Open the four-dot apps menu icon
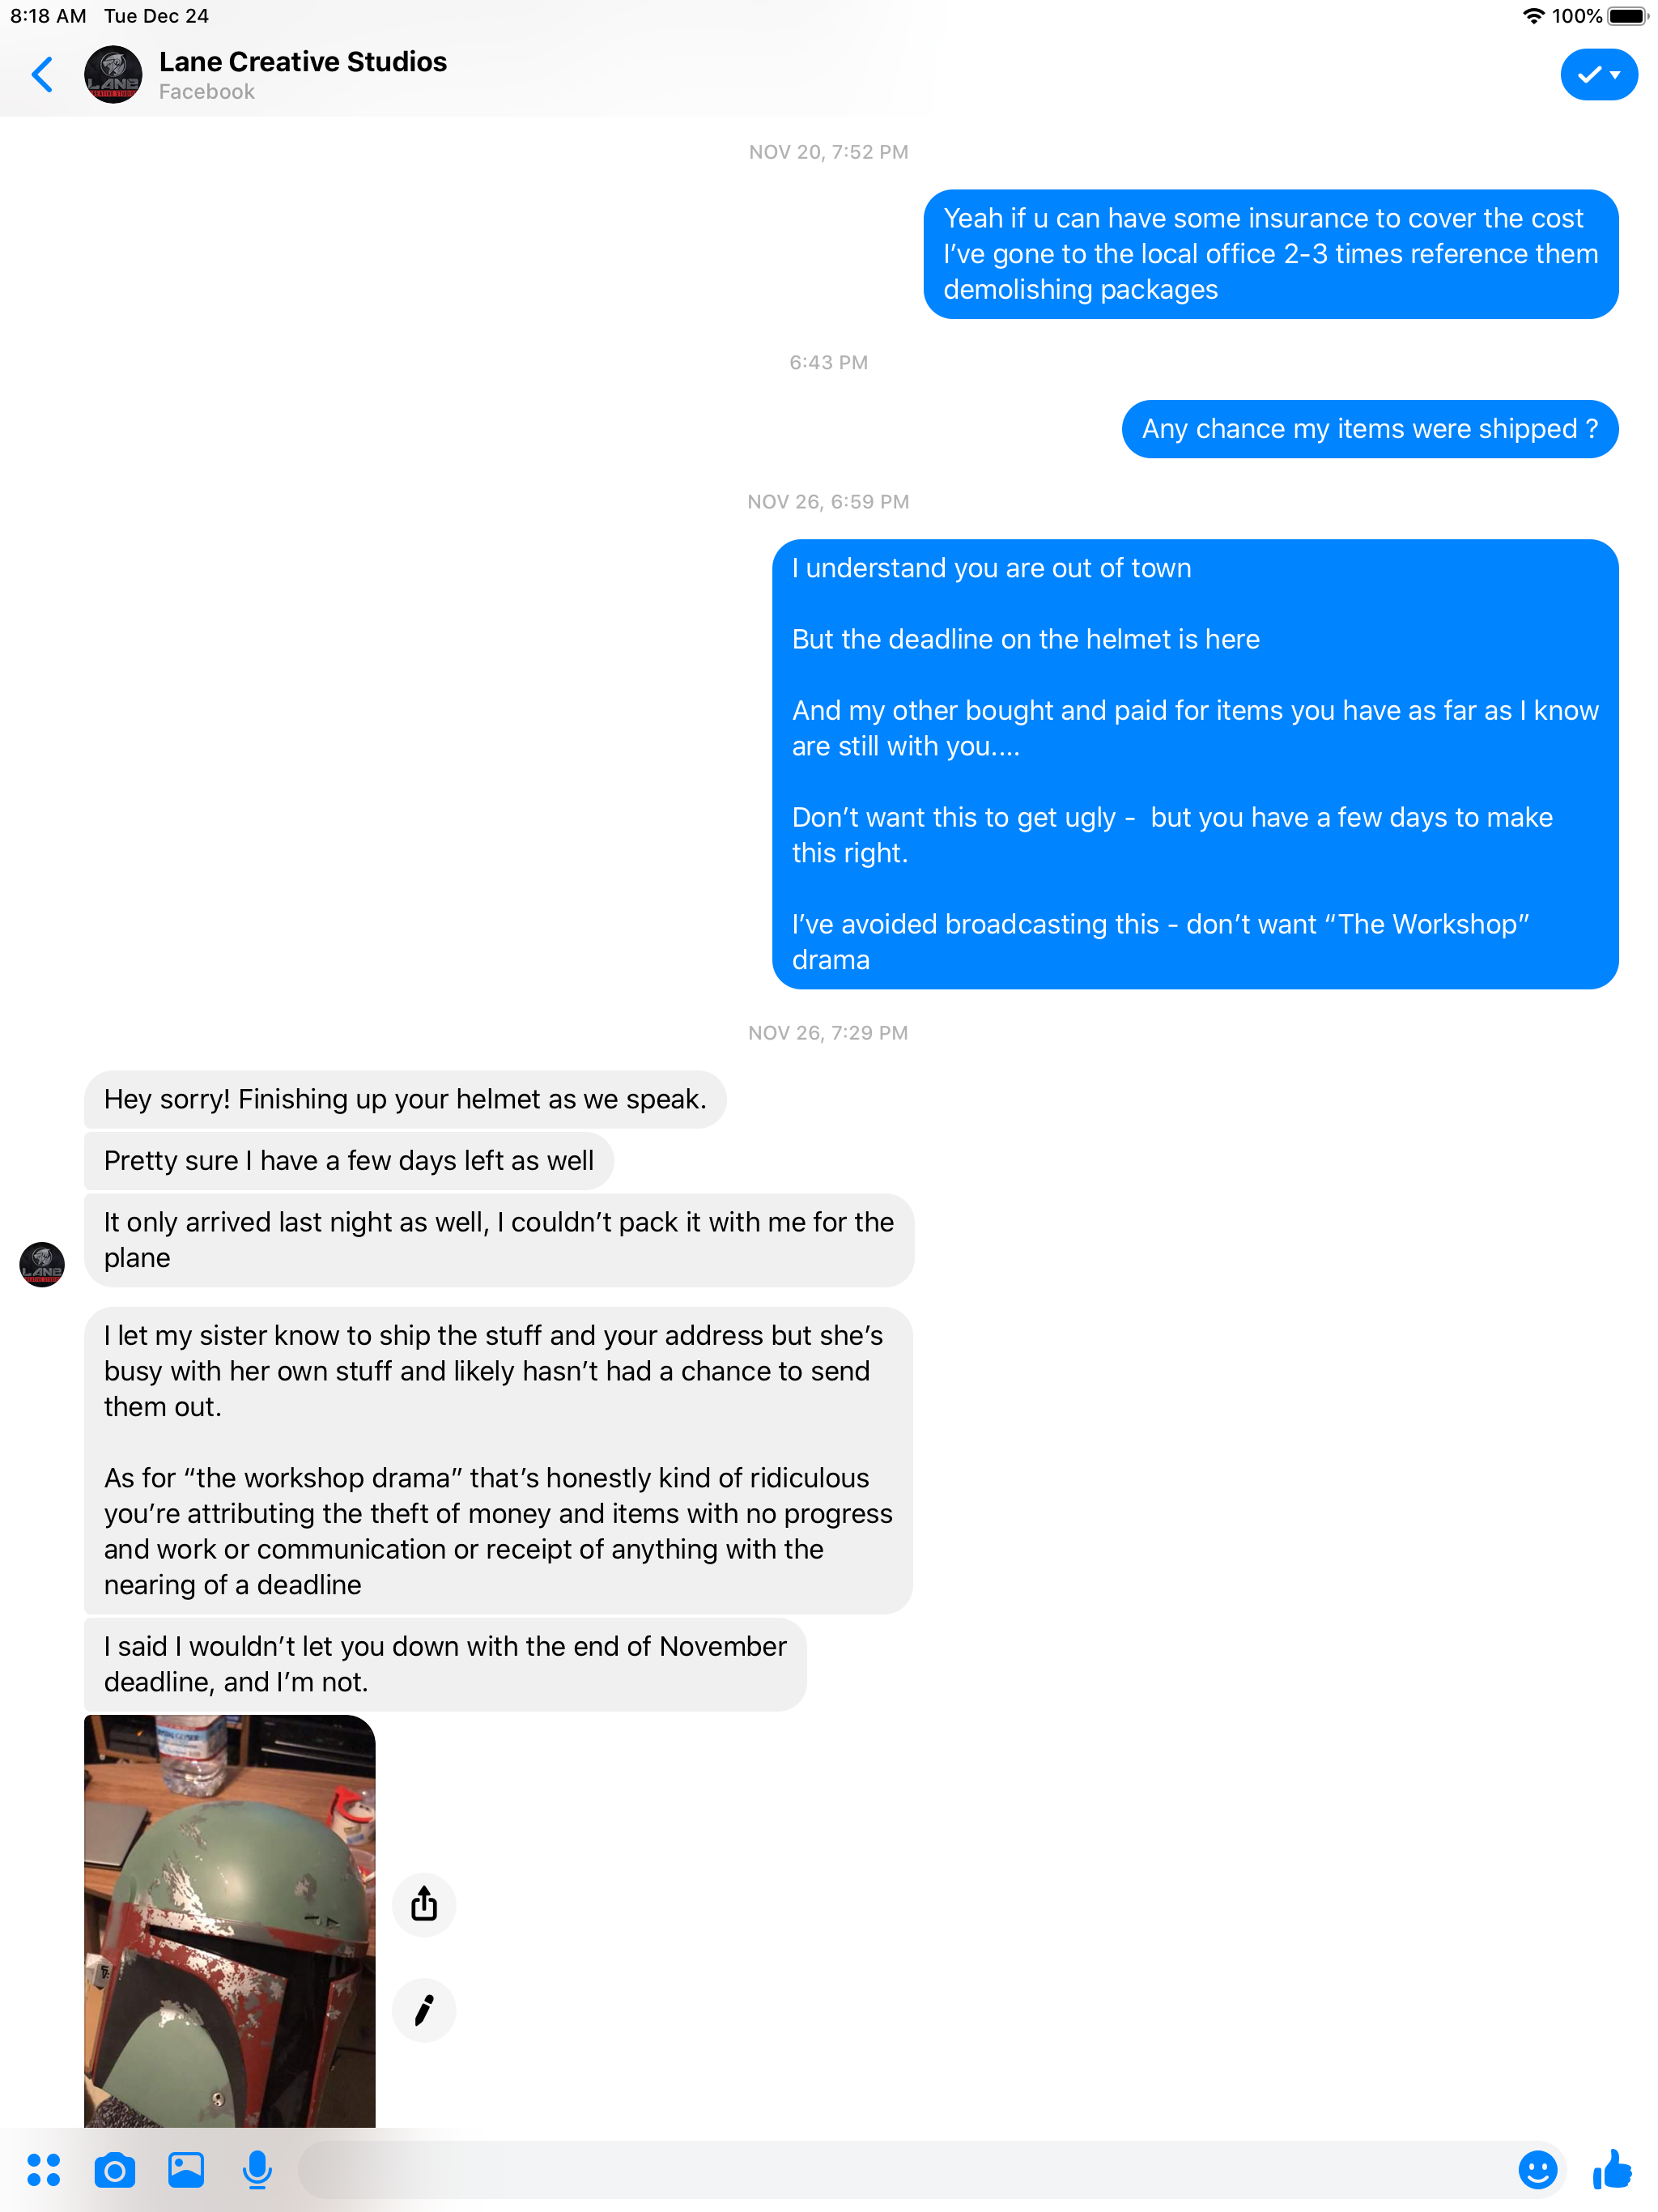The height and width of the screenshot is (2212, 1658). coord(43,2170)
